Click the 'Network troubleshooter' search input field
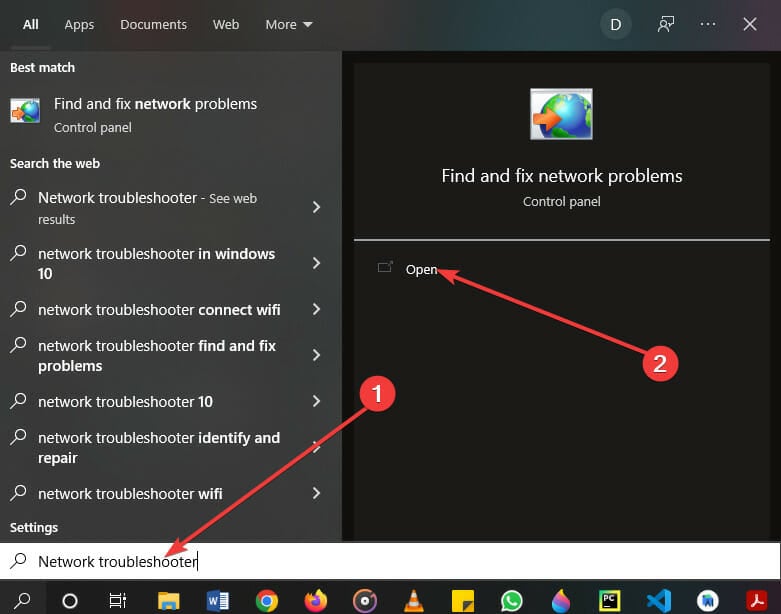Image resolution: width=781 pixels, height=614 pixels. 390,561
